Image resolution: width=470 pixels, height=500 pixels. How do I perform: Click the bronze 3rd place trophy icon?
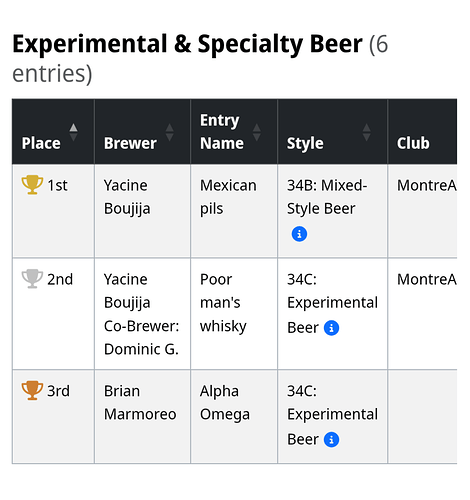point(32,390)
